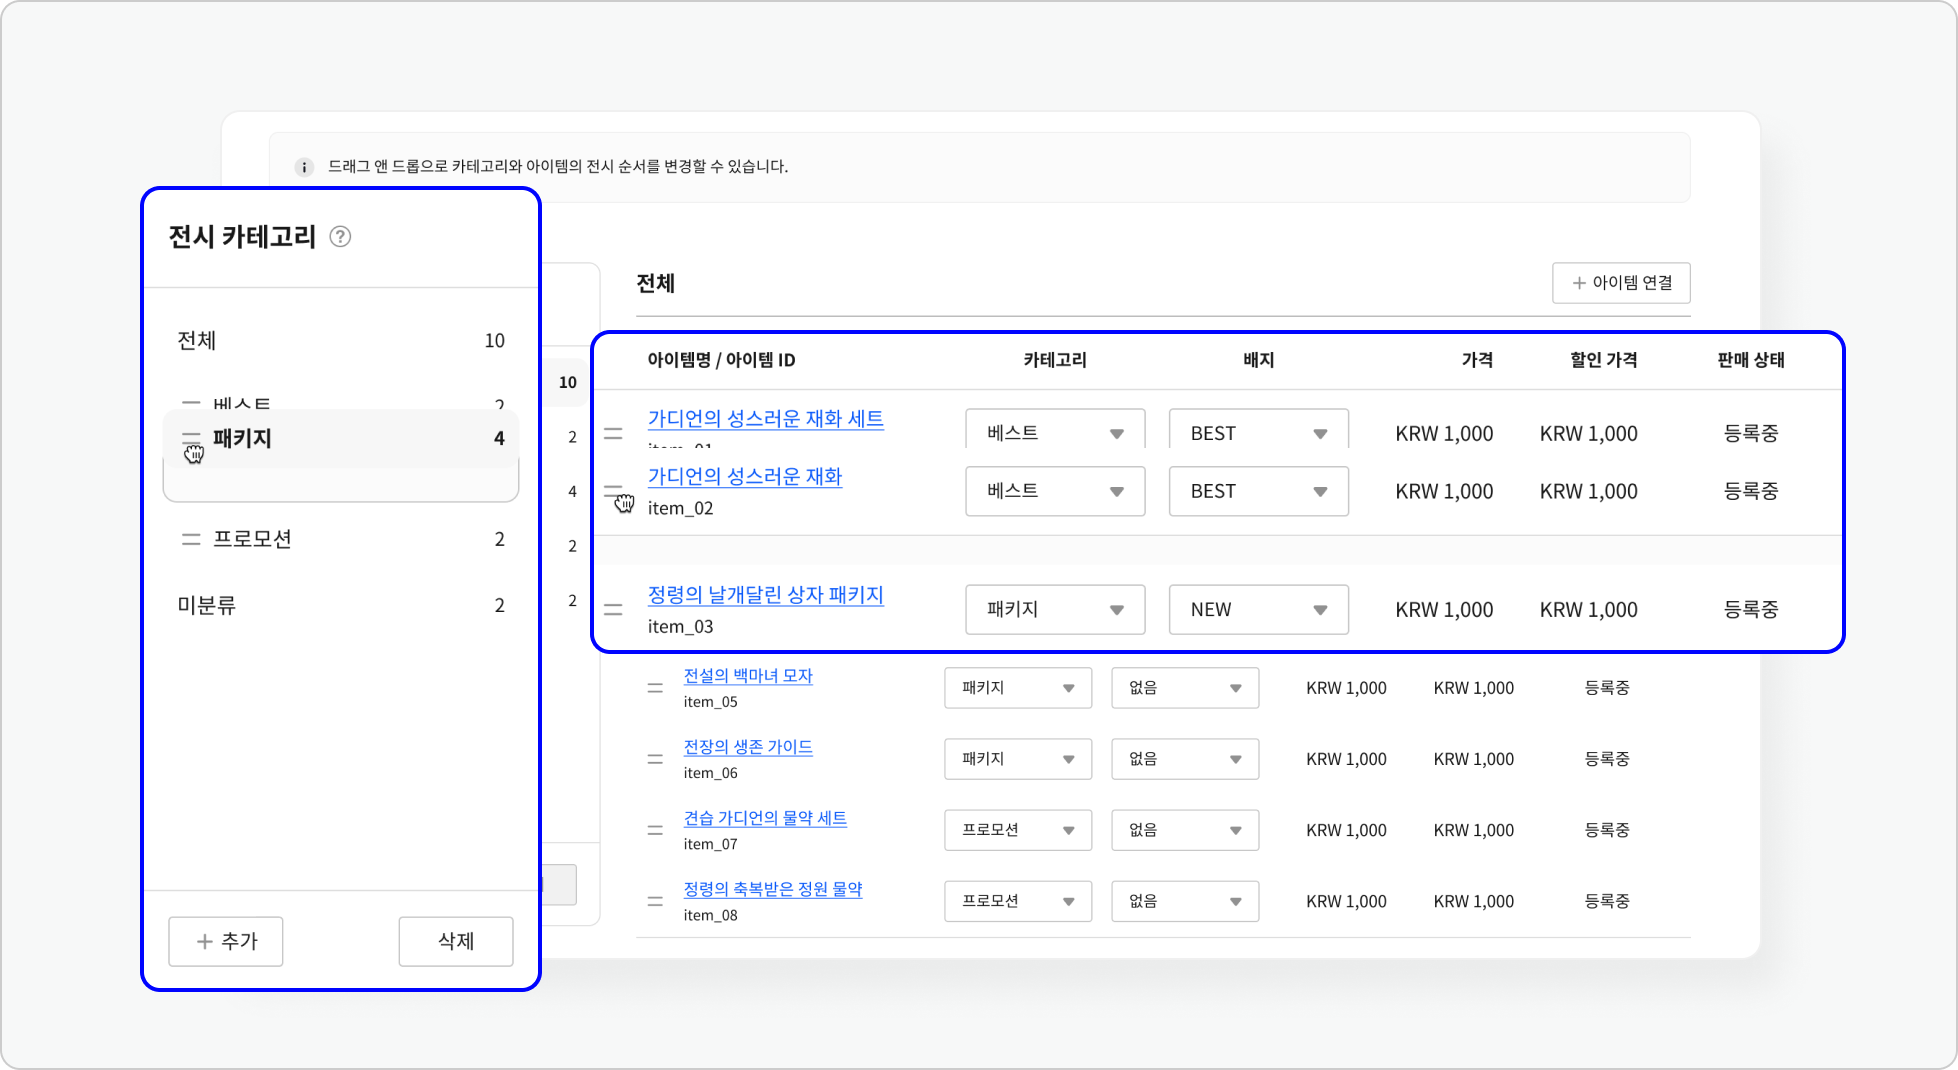The width and height of the screenshot is (1958, 1070).
Task: Expand badge dropdown for item_05
Action: (x=1184, y=688)
